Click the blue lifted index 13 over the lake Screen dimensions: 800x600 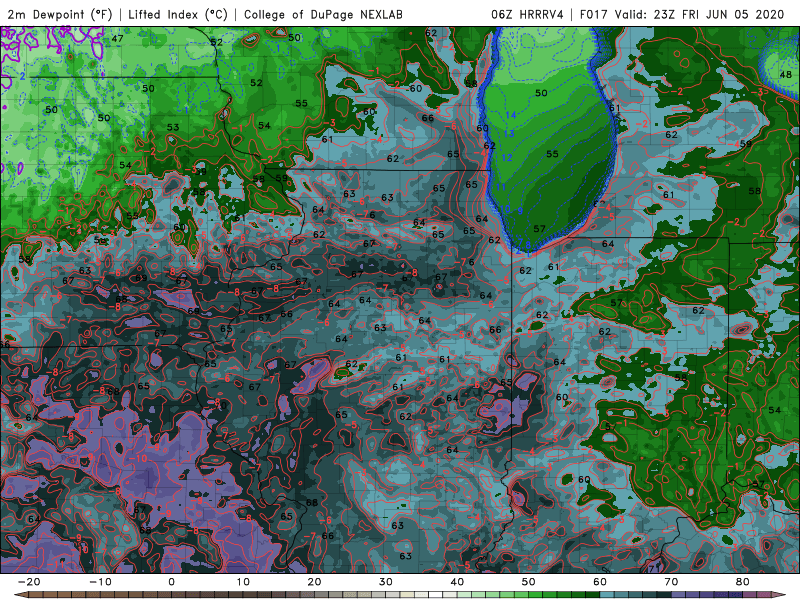[509, 134]
